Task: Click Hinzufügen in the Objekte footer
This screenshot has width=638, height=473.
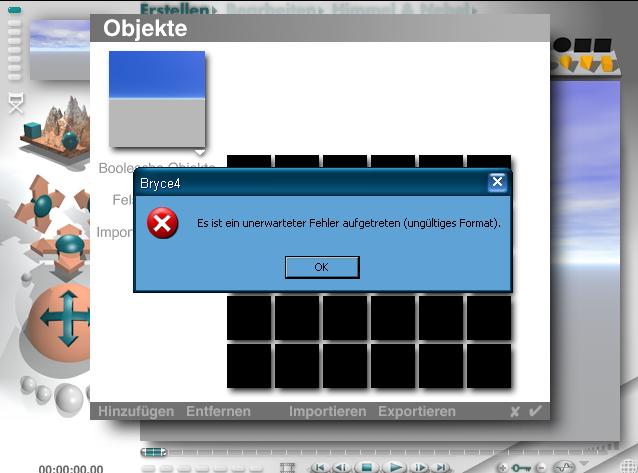Action: point(136,411)
